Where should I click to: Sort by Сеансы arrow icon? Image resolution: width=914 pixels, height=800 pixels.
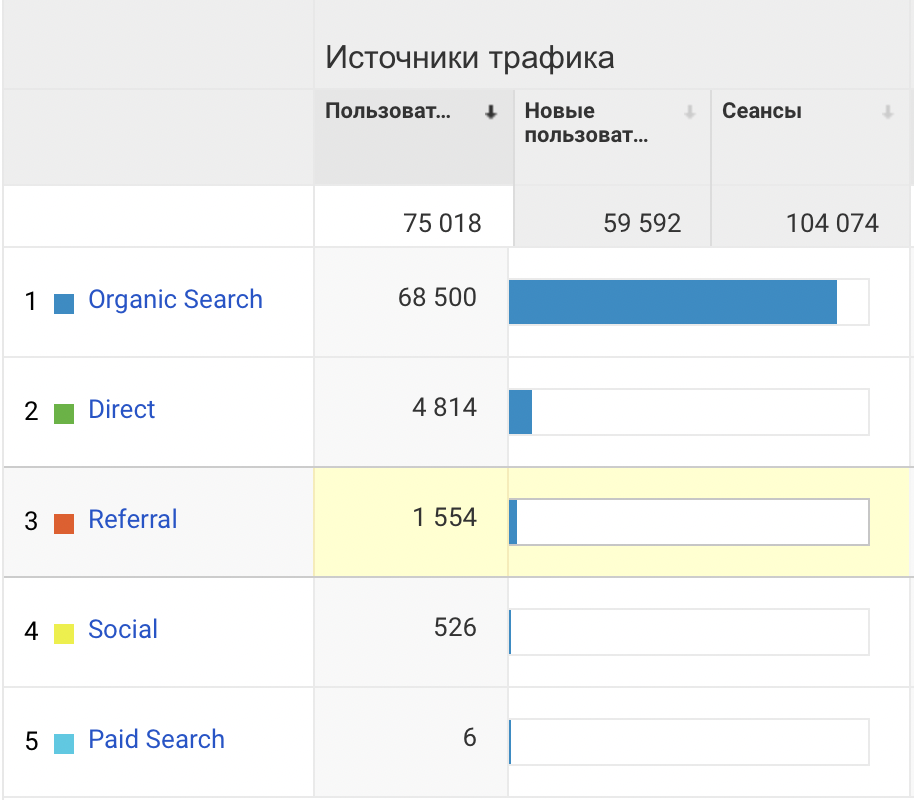click(x=888, y=112)
